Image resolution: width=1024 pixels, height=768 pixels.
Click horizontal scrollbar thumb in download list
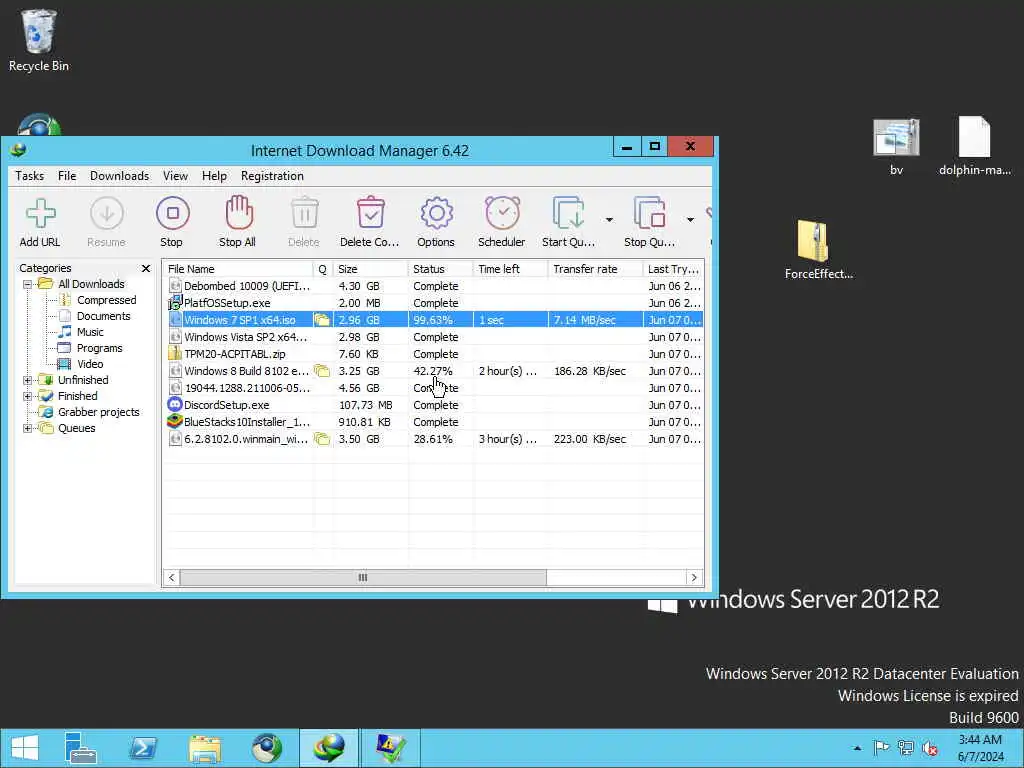point(363,577)
